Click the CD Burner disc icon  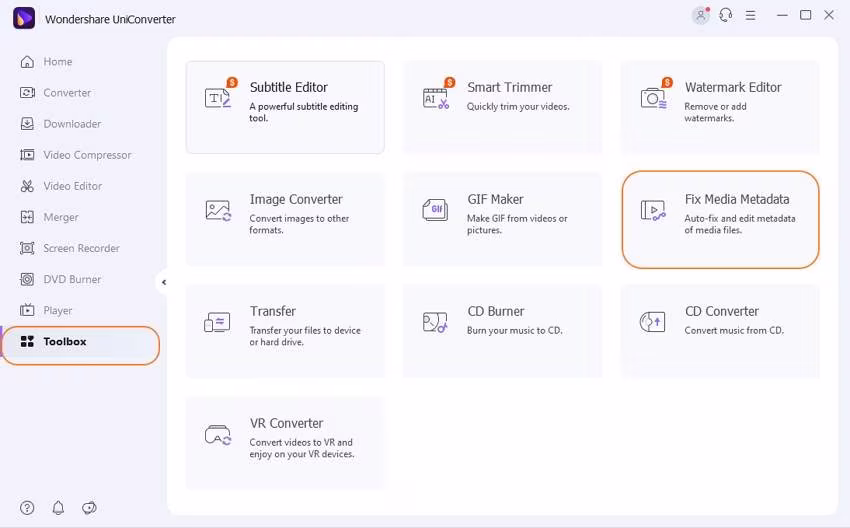[x=435, y=322]
